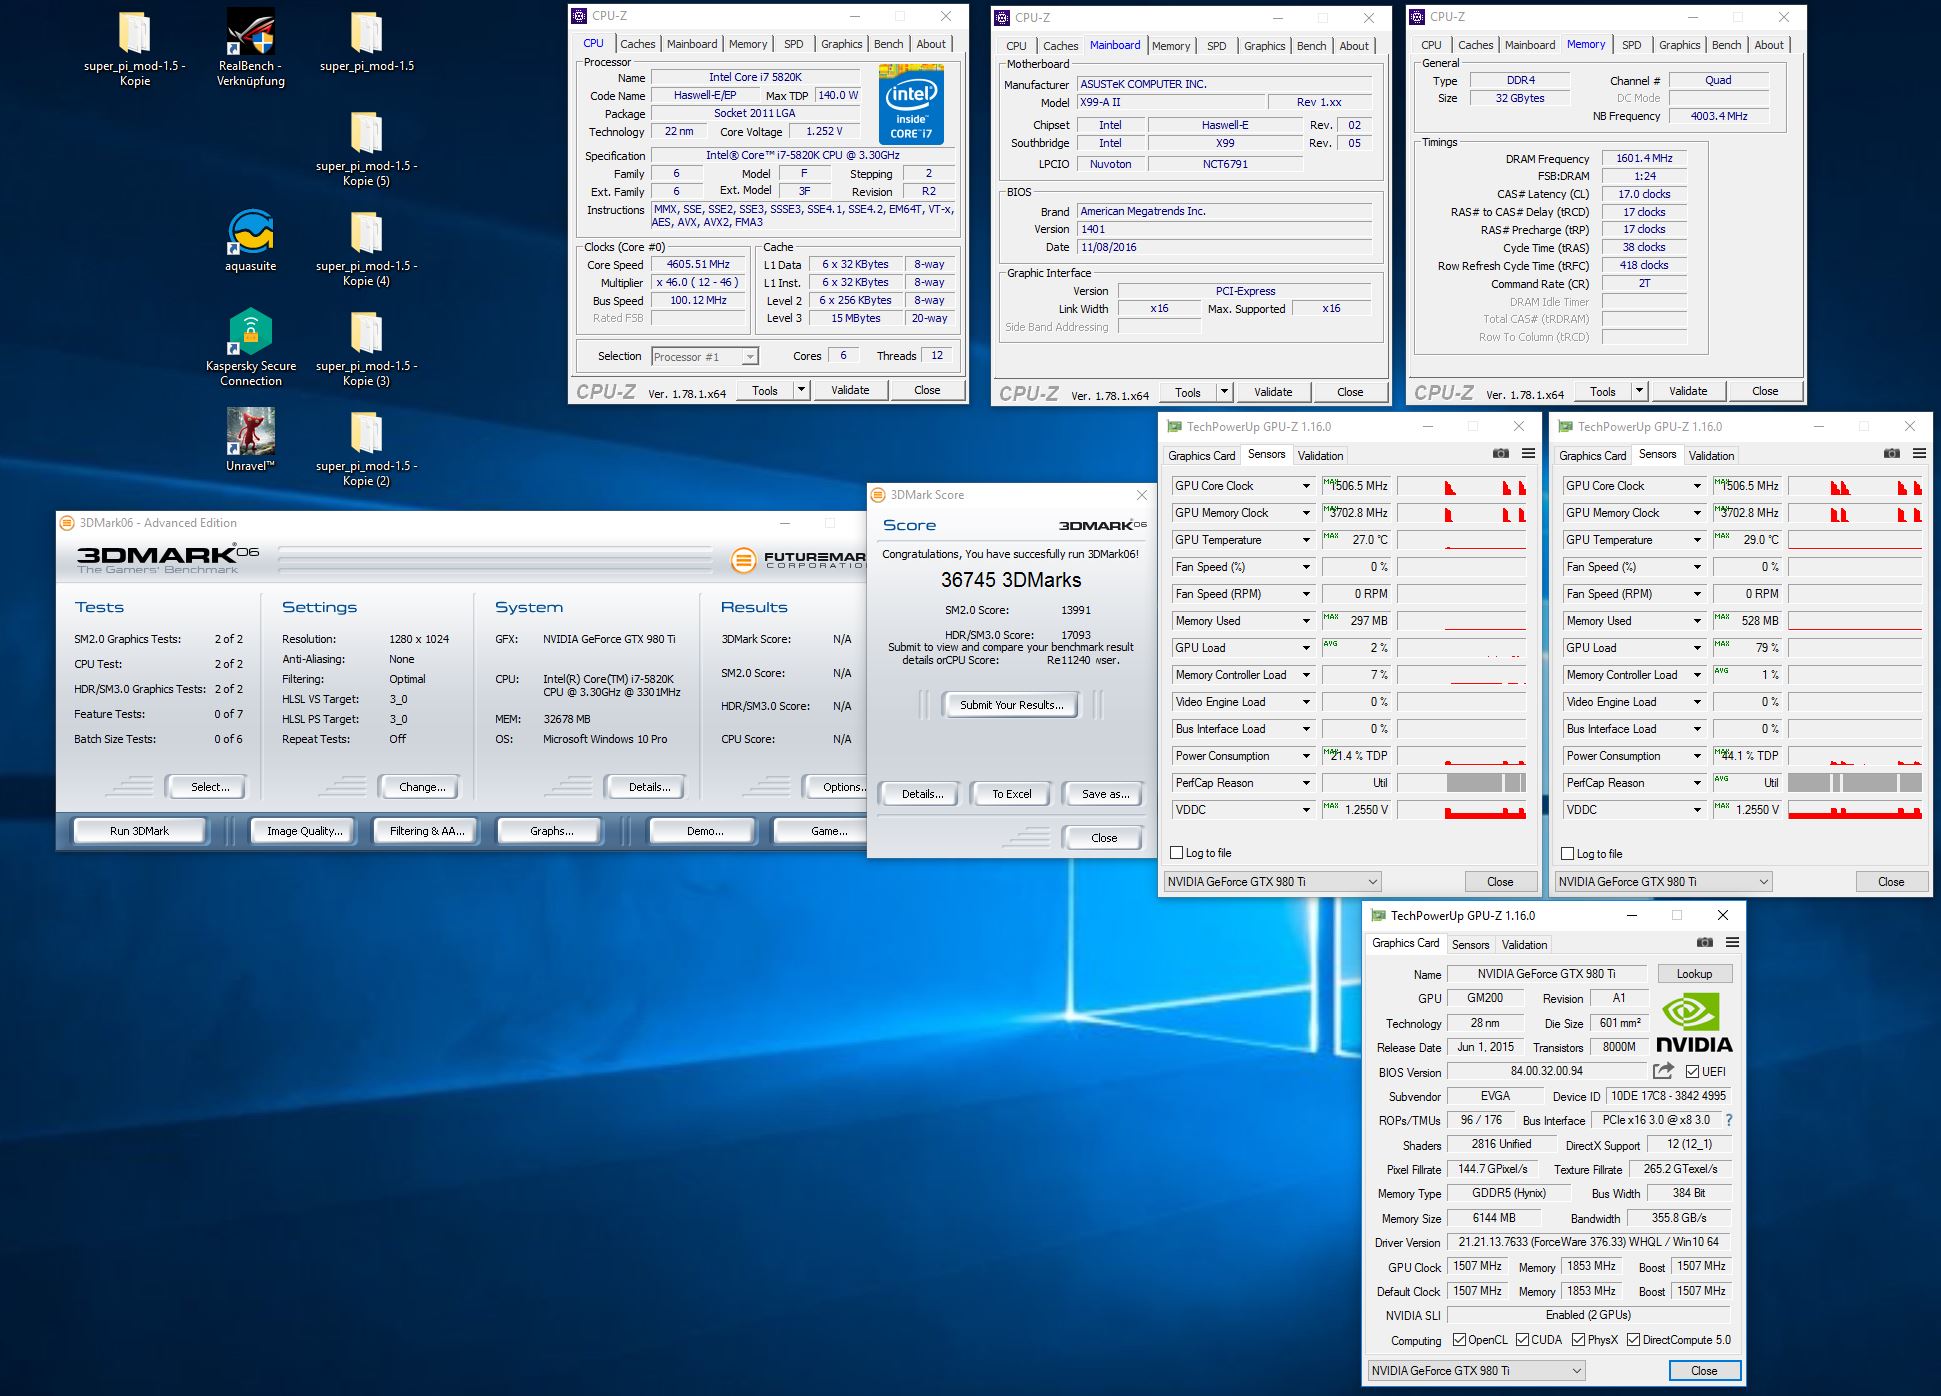Open Image Quality in 3DMark06
This screenshot has width=1941, height=1396.
click(304, 831)
